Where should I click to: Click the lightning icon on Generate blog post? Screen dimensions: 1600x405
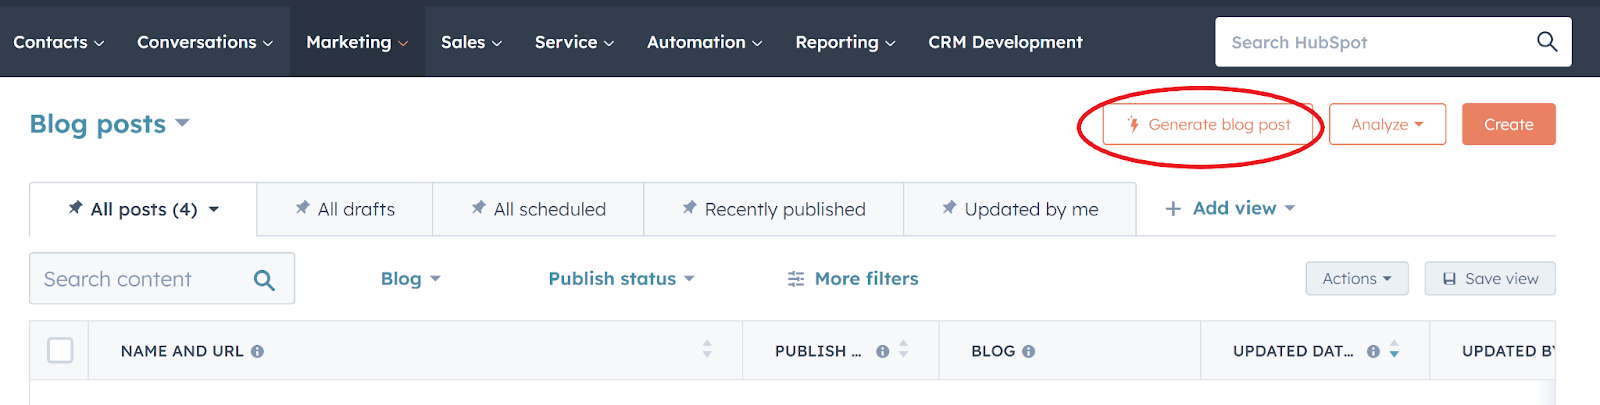(1133, 125)
